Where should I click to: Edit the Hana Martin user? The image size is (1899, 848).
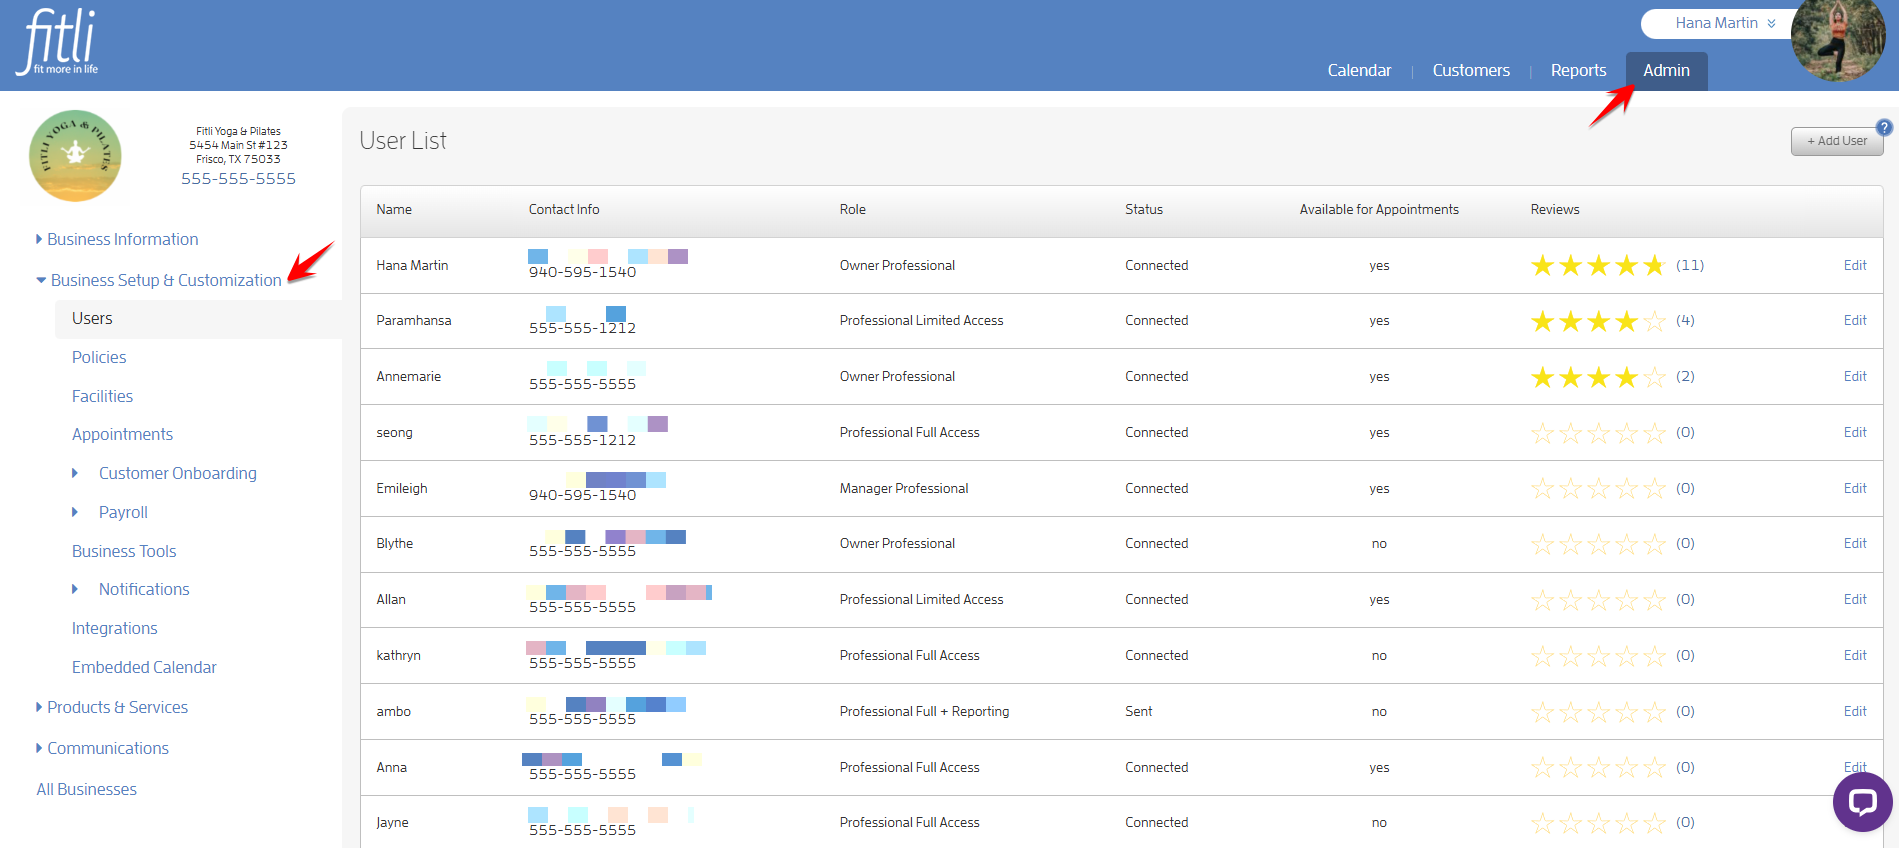click(x=1855, y=265)
